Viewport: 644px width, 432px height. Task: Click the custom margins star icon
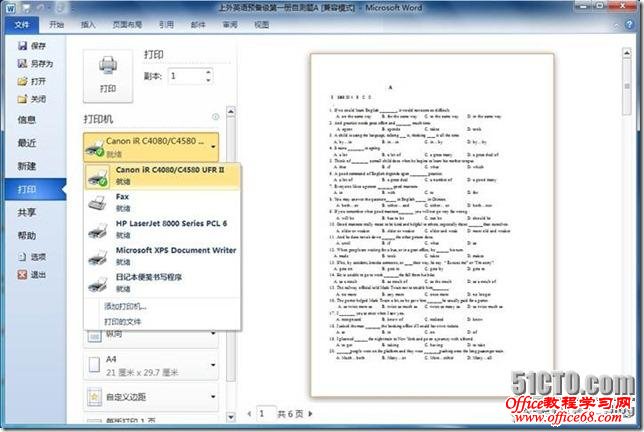click(94, 397)
